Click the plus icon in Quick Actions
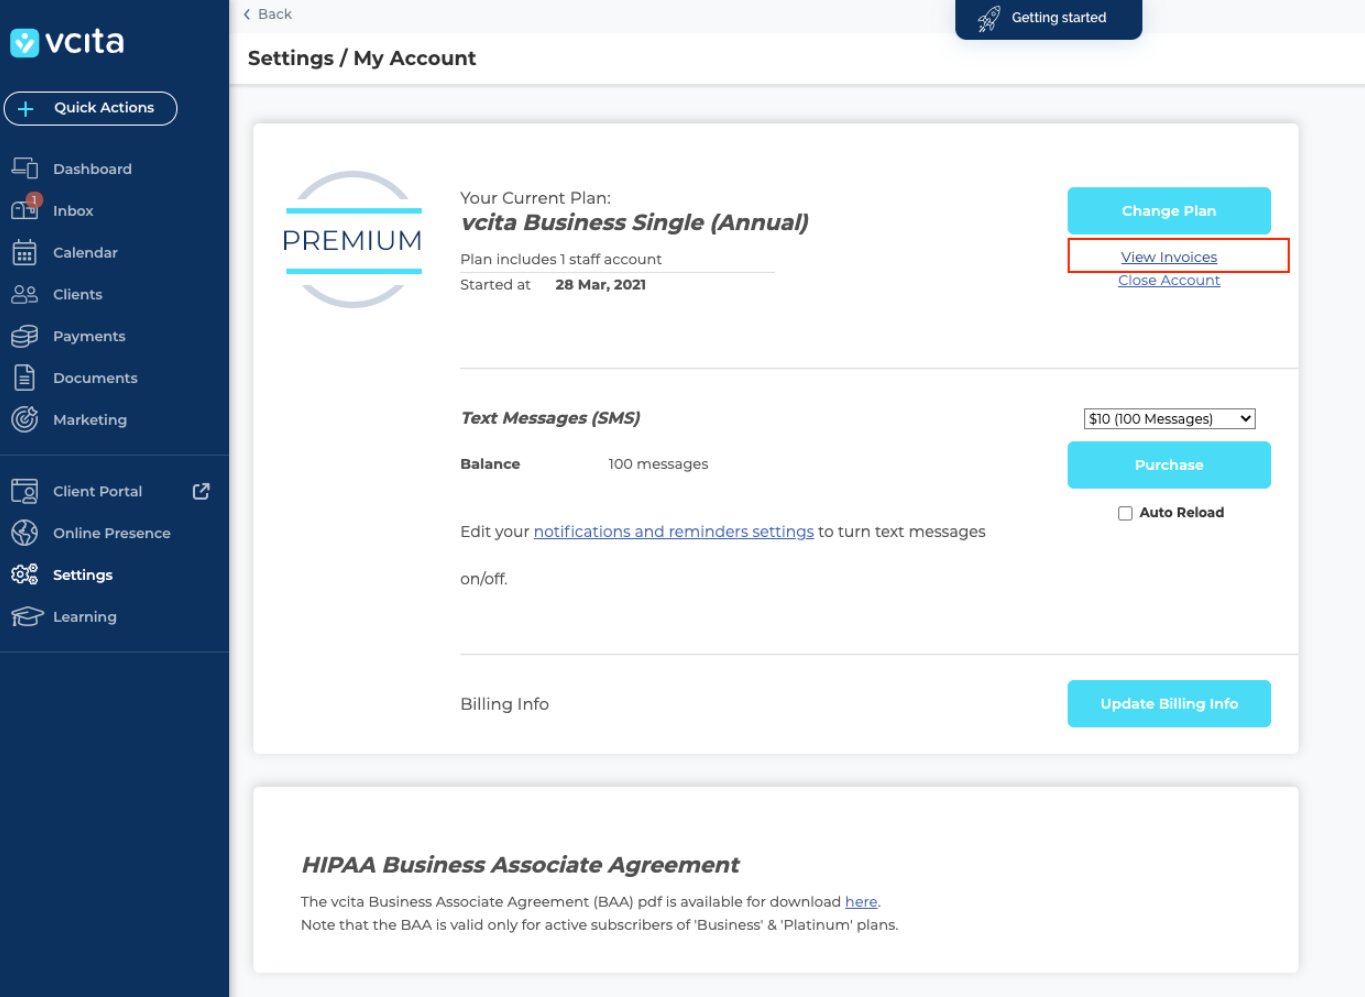1365x997 pixels. pyautogui.click(x=26, y=108)
